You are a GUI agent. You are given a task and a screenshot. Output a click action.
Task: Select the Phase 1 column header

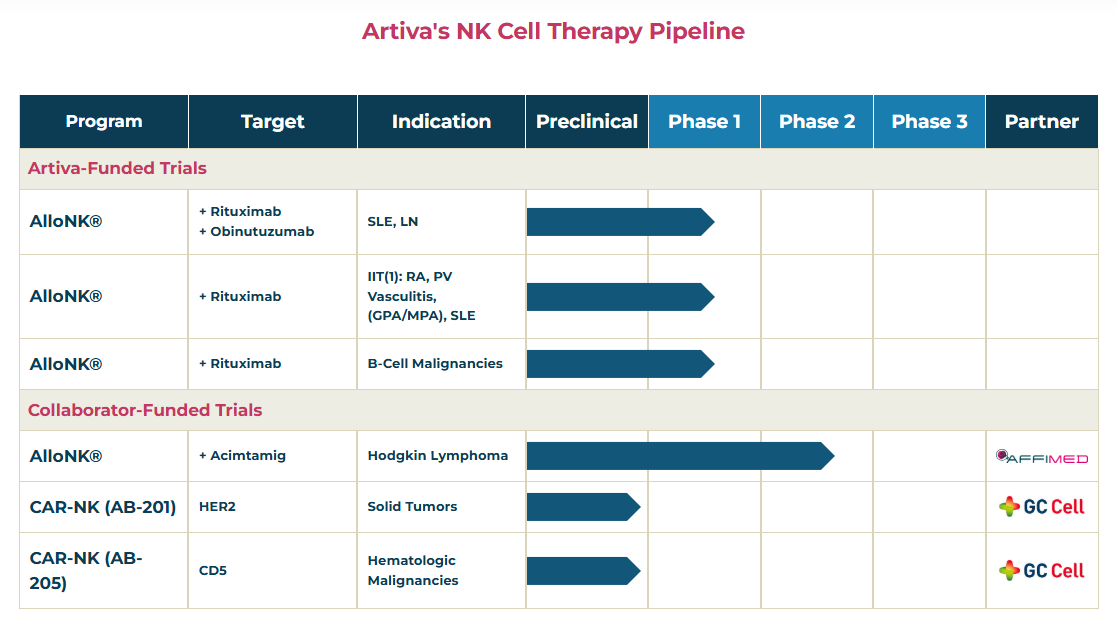click(704, 122)
